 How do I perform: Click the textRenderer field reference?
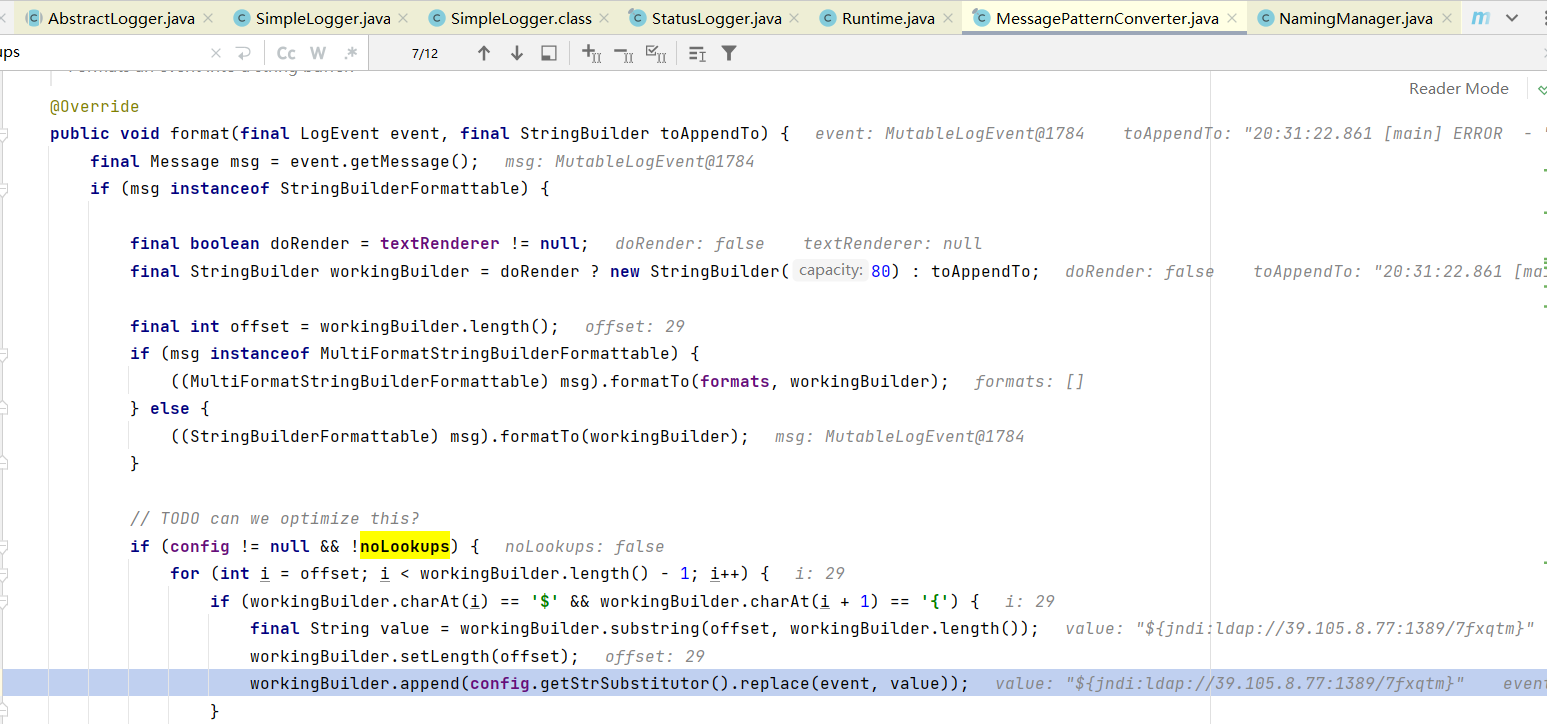(x=439, y=243)
